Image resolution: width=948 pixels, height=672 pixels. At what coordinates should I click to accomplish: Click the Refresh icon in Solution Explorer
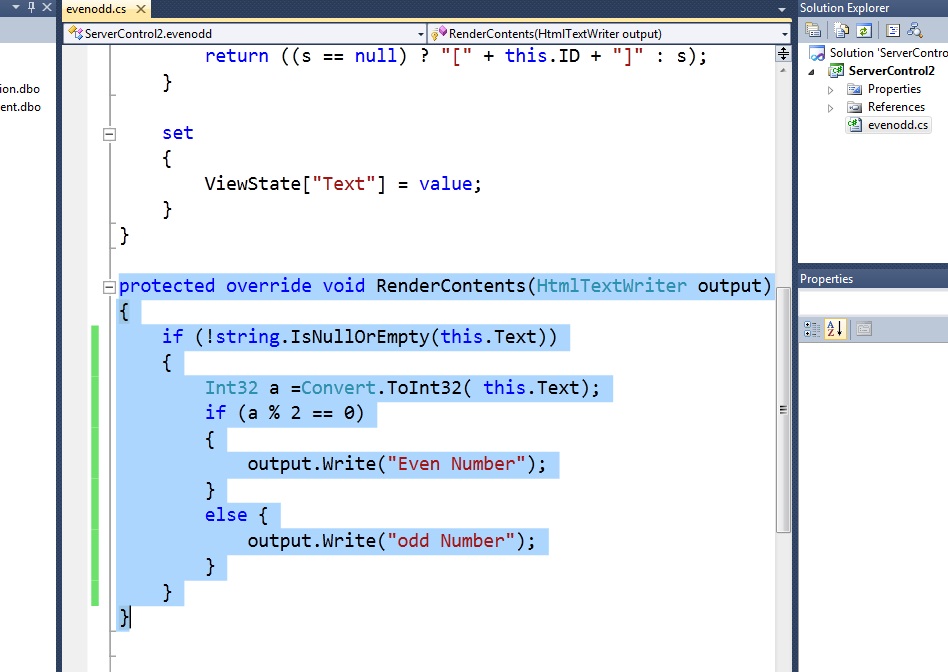tap(863, 31)
